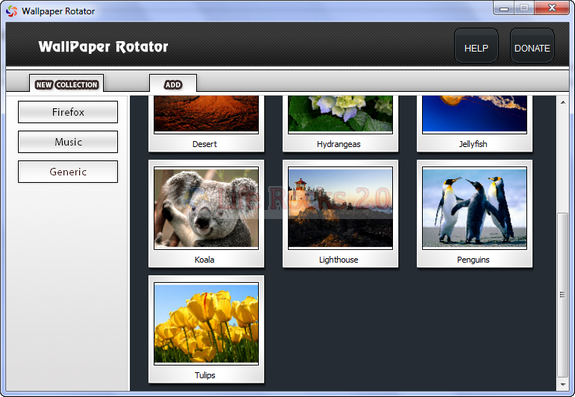
Task: Click the Koala caption text
Action: [x=204, y=260]
